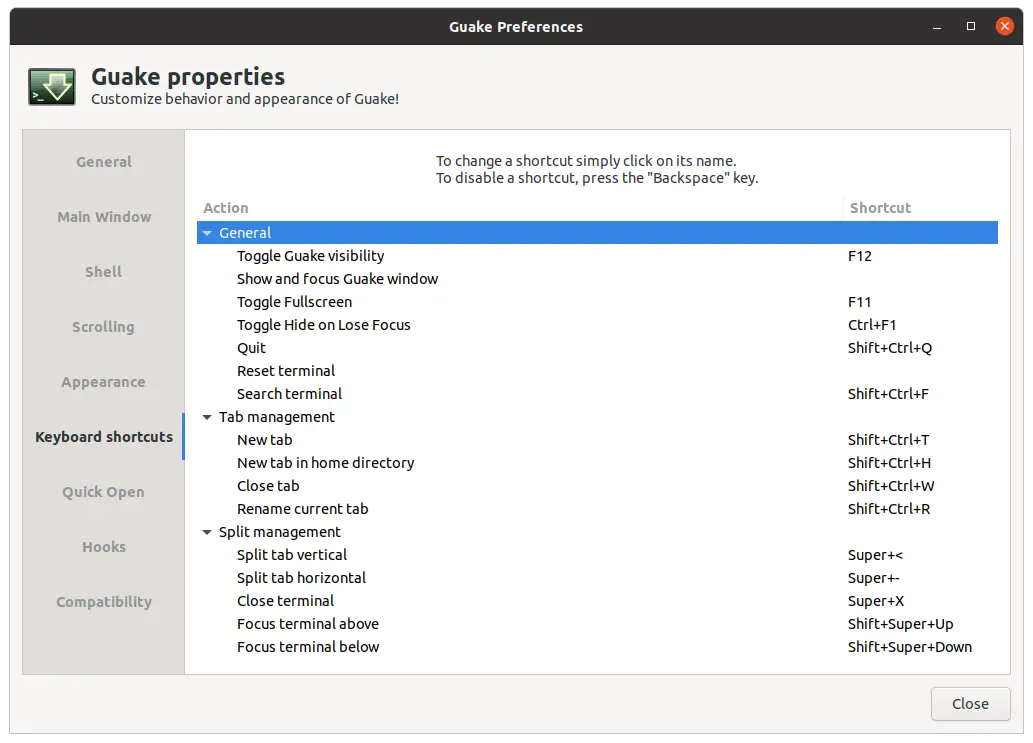This screenshot has width=1033, height=743.
Task: Collapse the General shortcuts group
Action: click(207, 233)
